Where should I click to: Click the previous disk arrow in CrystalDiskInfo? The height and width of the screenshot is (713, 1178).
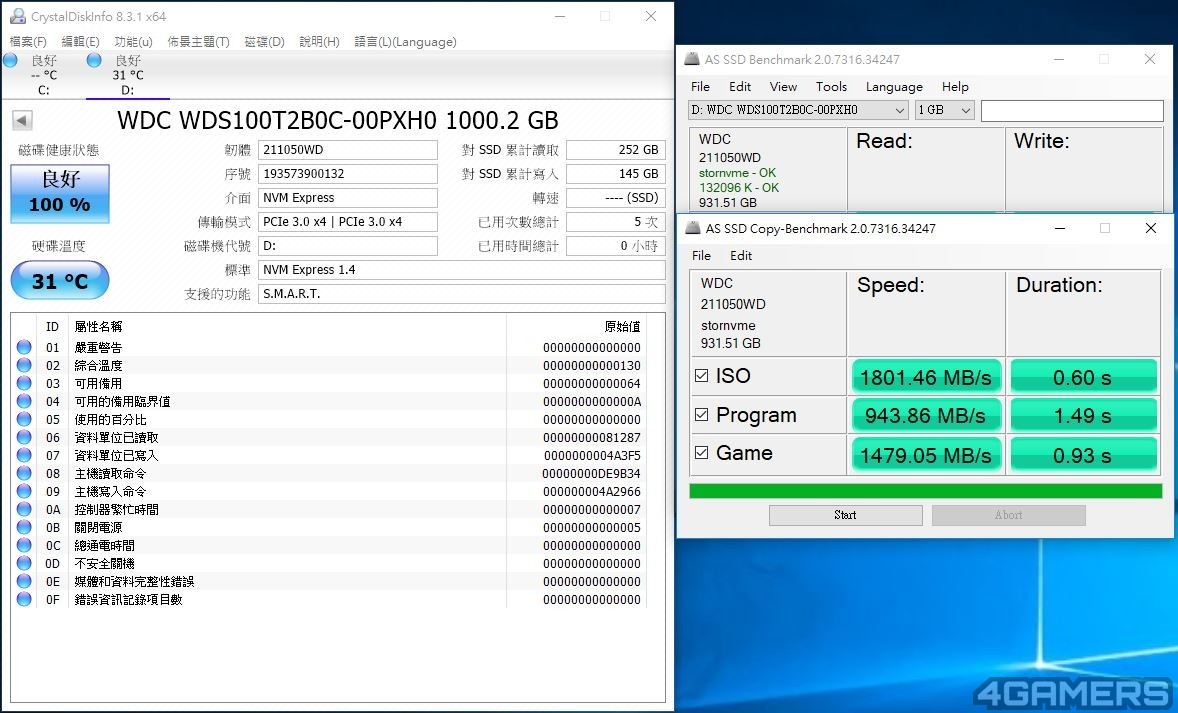[22, 120]
